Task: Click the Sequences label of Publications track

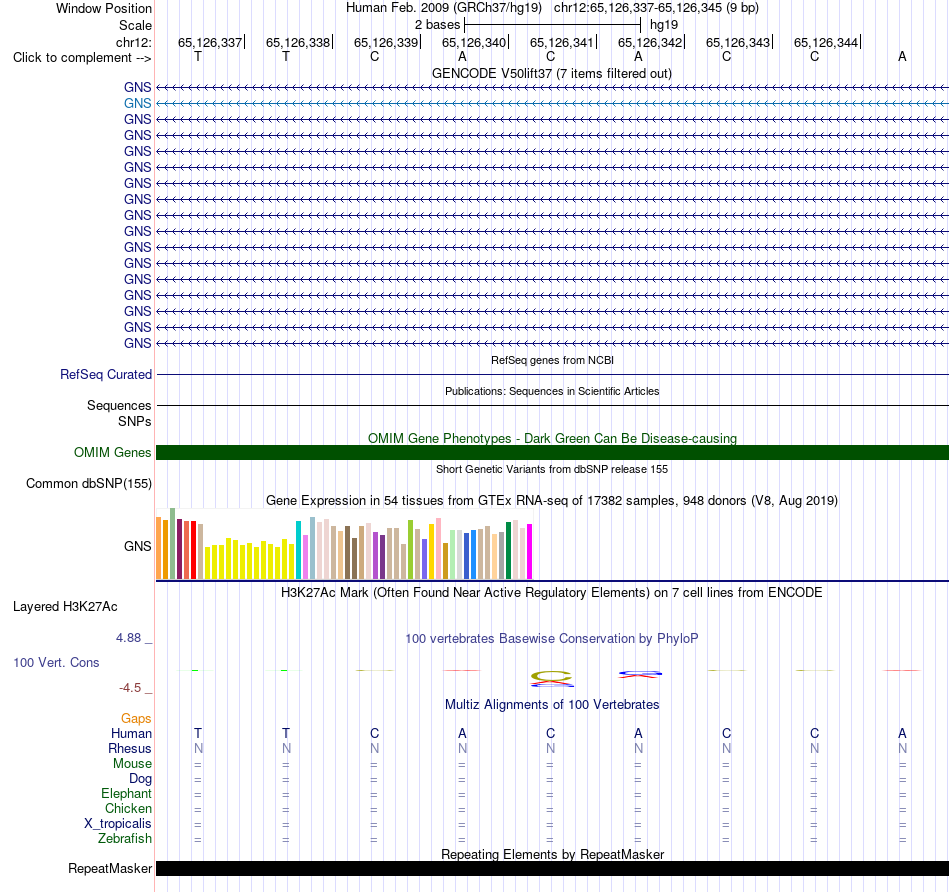Action: coord(119,405)
